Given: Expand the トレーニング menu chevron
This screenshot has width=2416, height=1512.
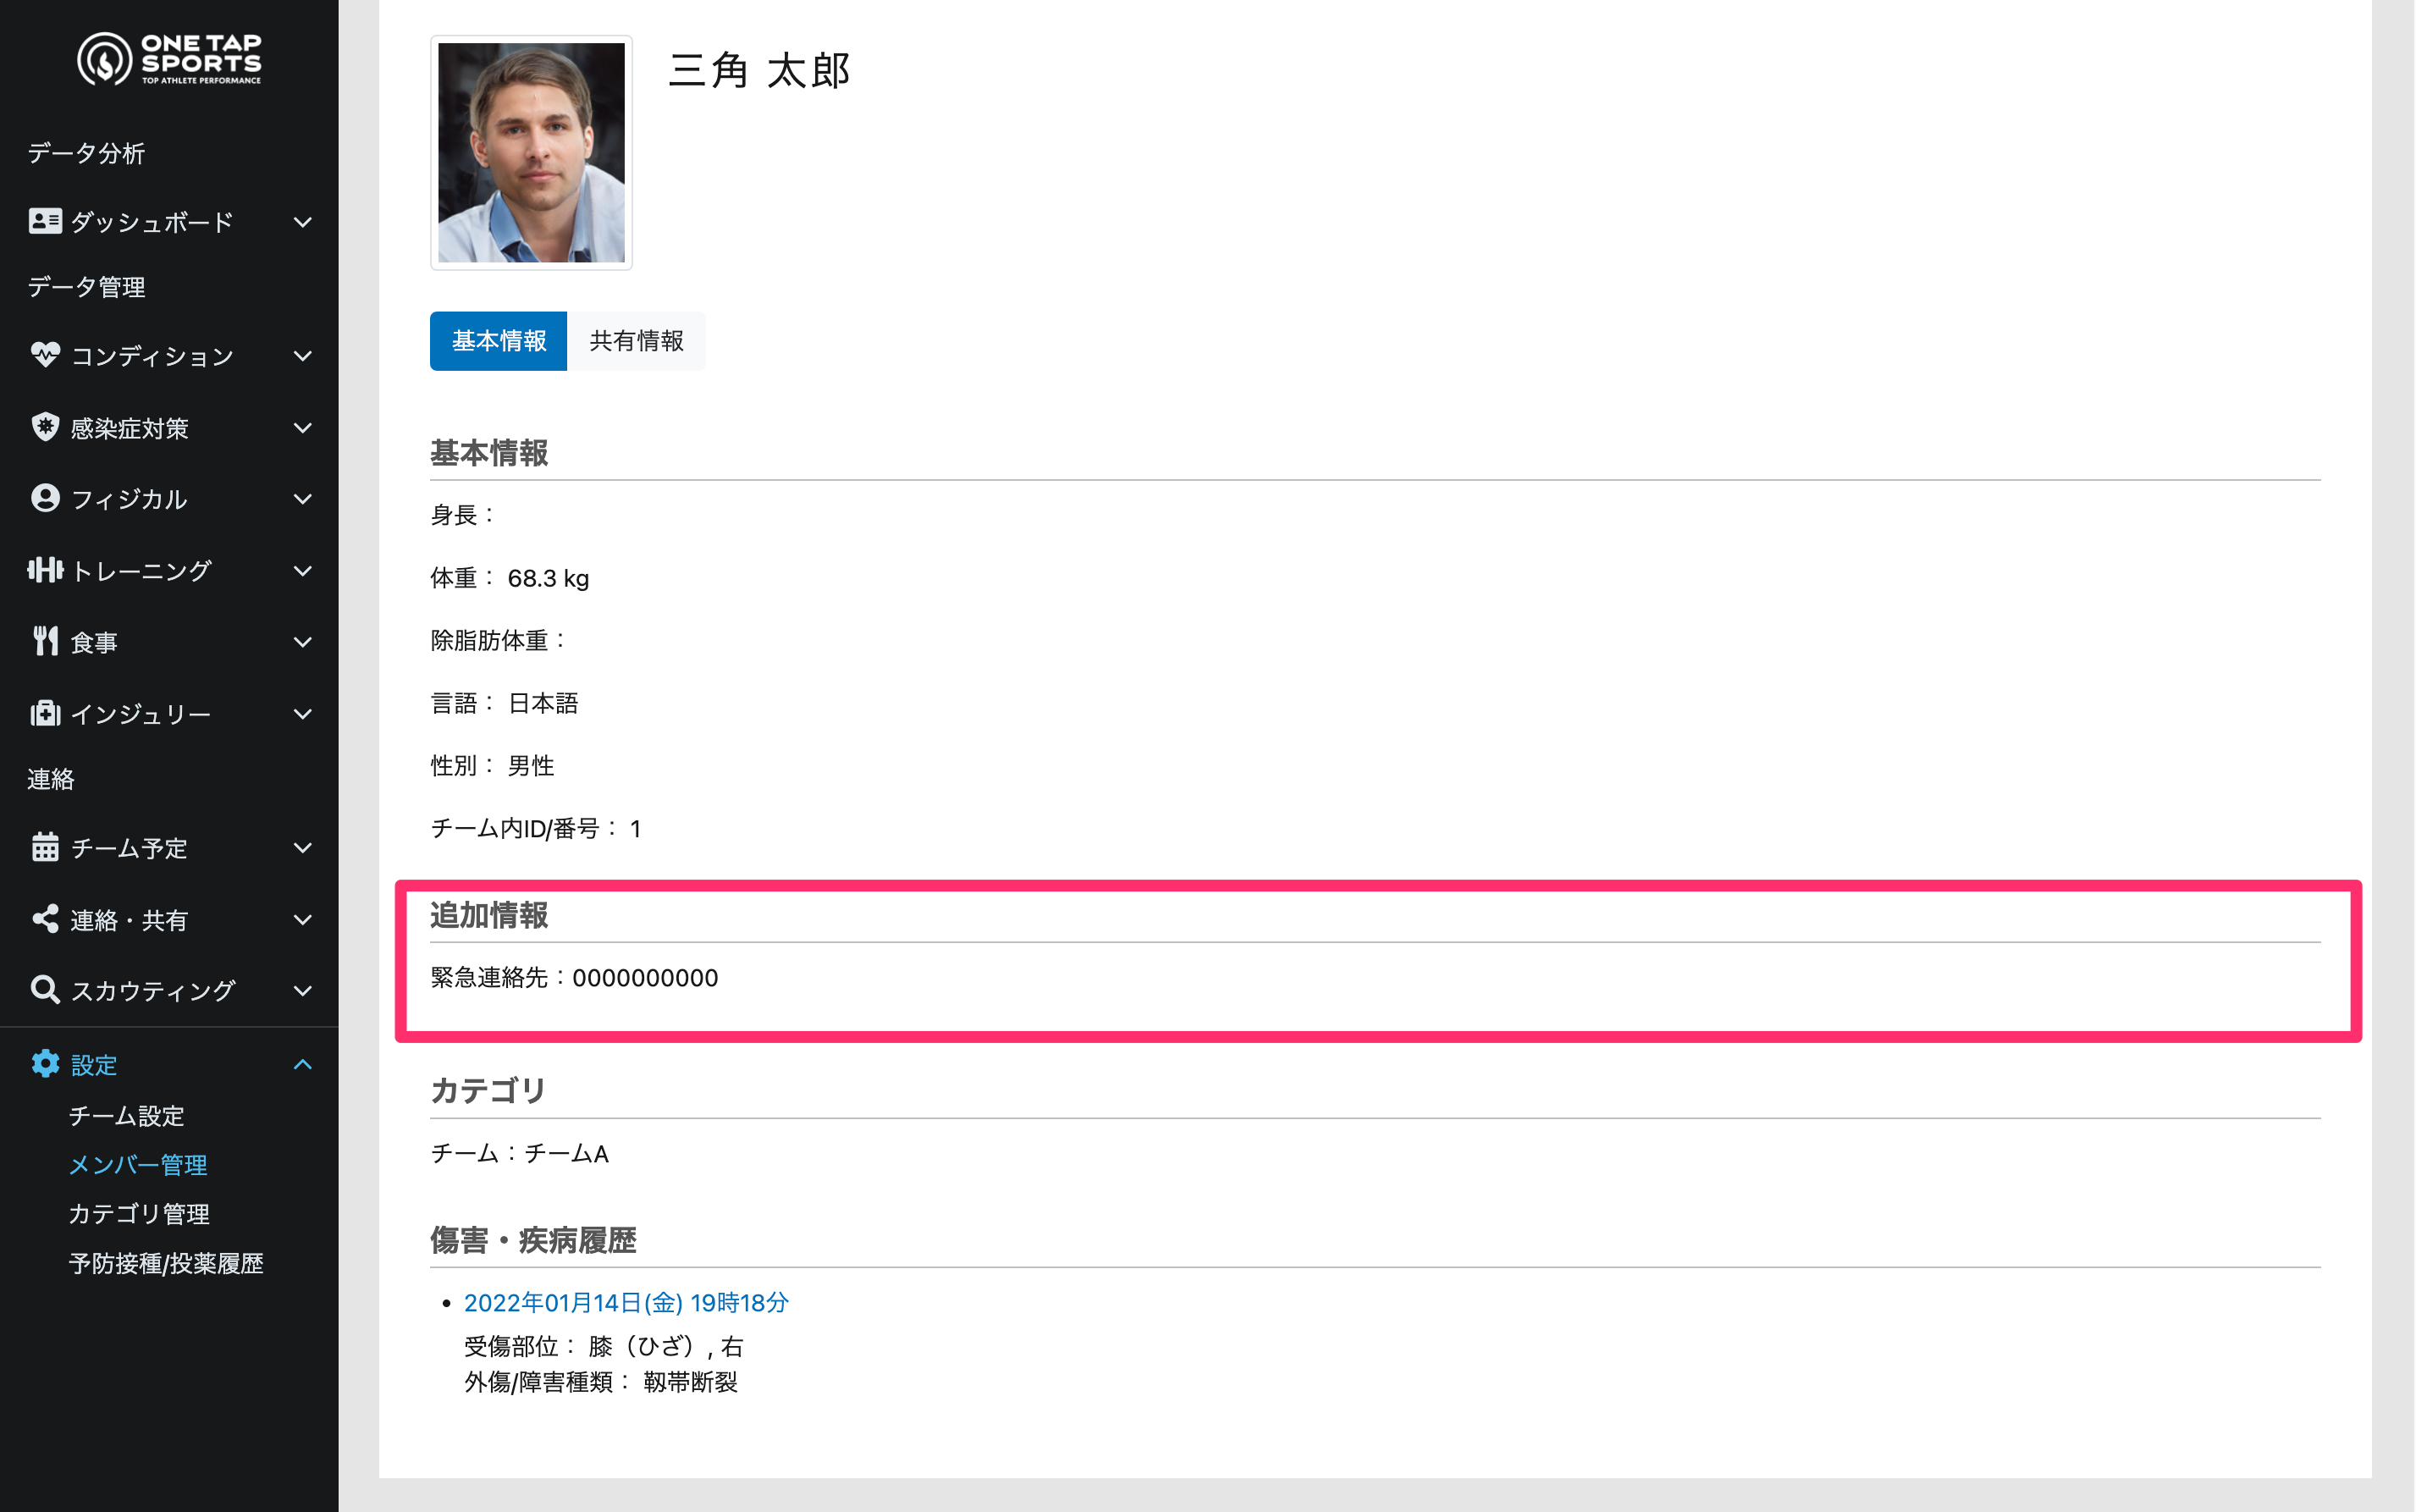Looking at the screenshot, I should (x=302, y=571).
